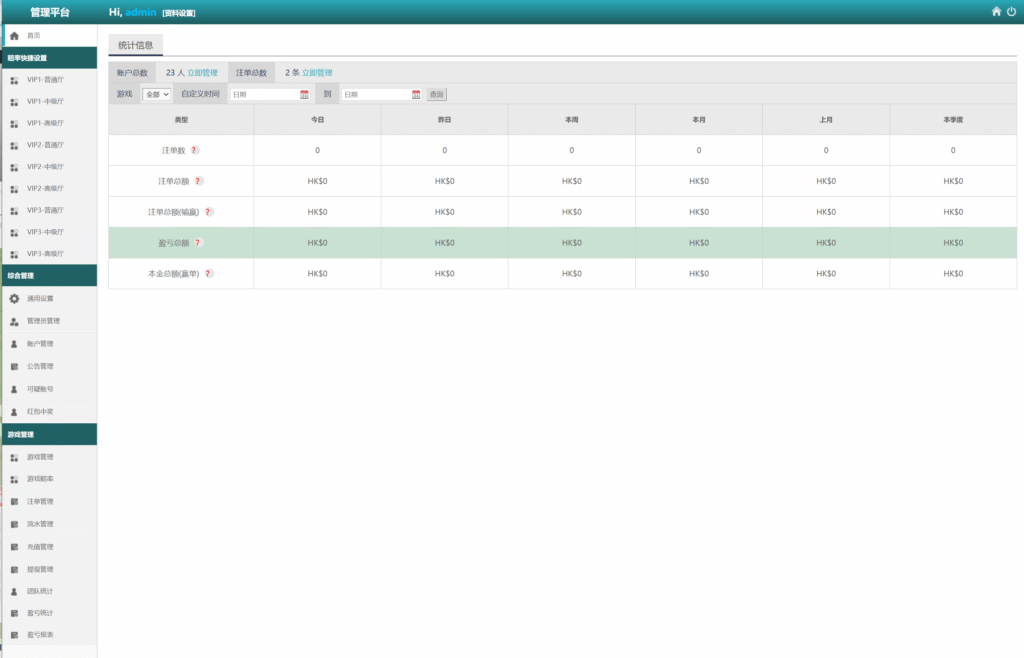The height and width of the screenshot is (658, 1024).
Task: Select the 统计信息 tab
Action: click(x=135, y=45)
